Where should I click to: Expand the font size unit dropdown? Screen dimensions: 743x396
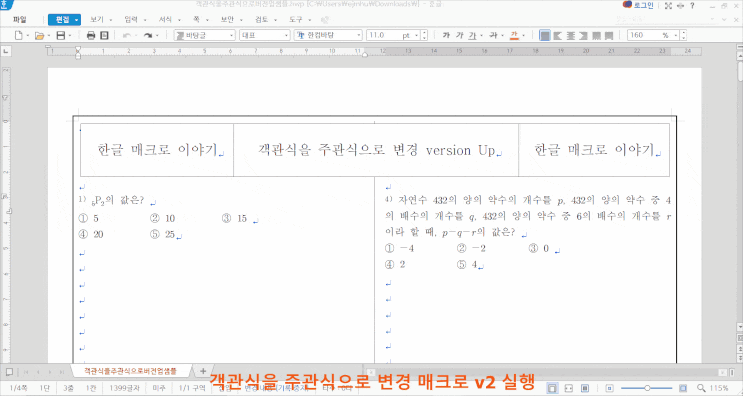pos(417,36)
